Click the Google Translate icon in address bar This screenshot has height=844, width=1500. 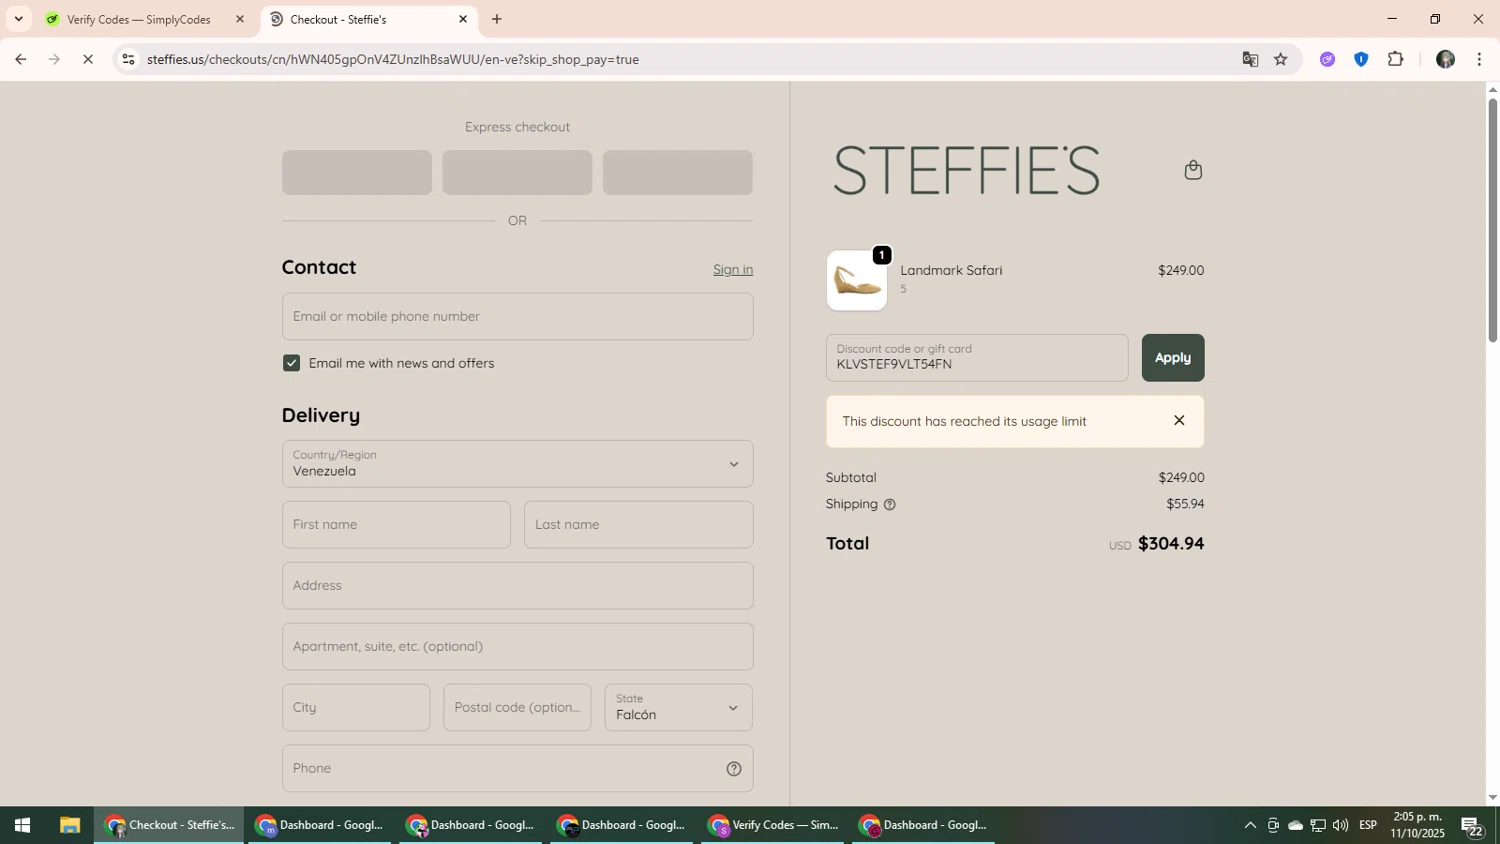(x=1250, y=60)
